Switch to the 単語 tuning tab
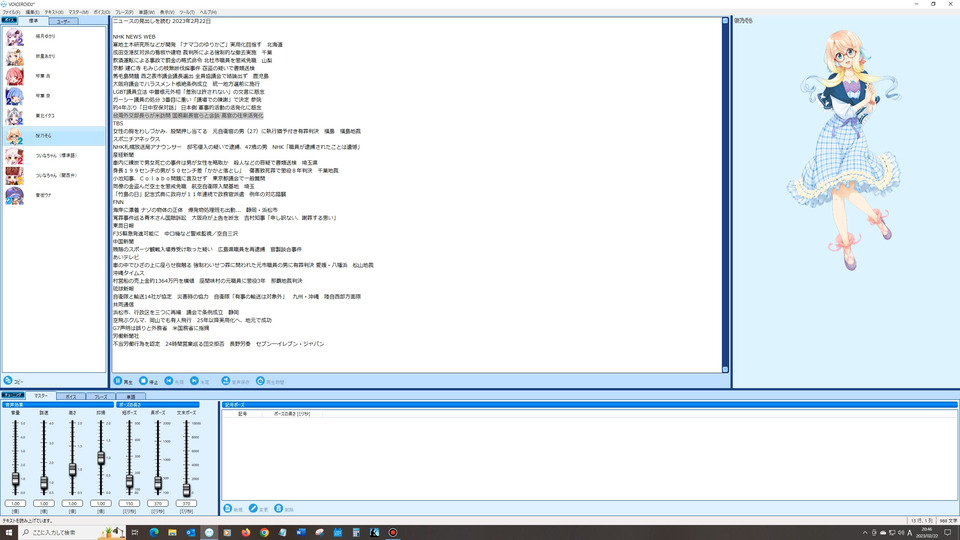Image resolution: width=960 pixels, height=540 pixels. tap(130, 397)
